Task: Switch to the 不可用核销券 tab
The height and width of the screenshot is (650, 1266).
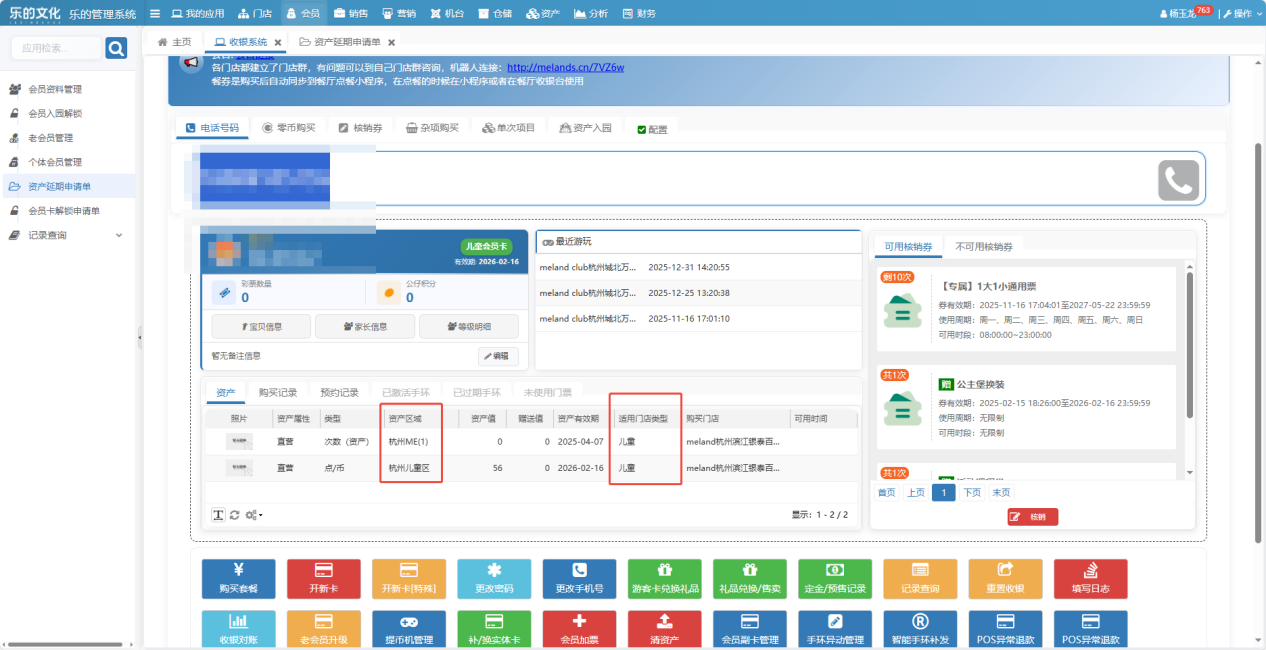Action: (985, 246)
